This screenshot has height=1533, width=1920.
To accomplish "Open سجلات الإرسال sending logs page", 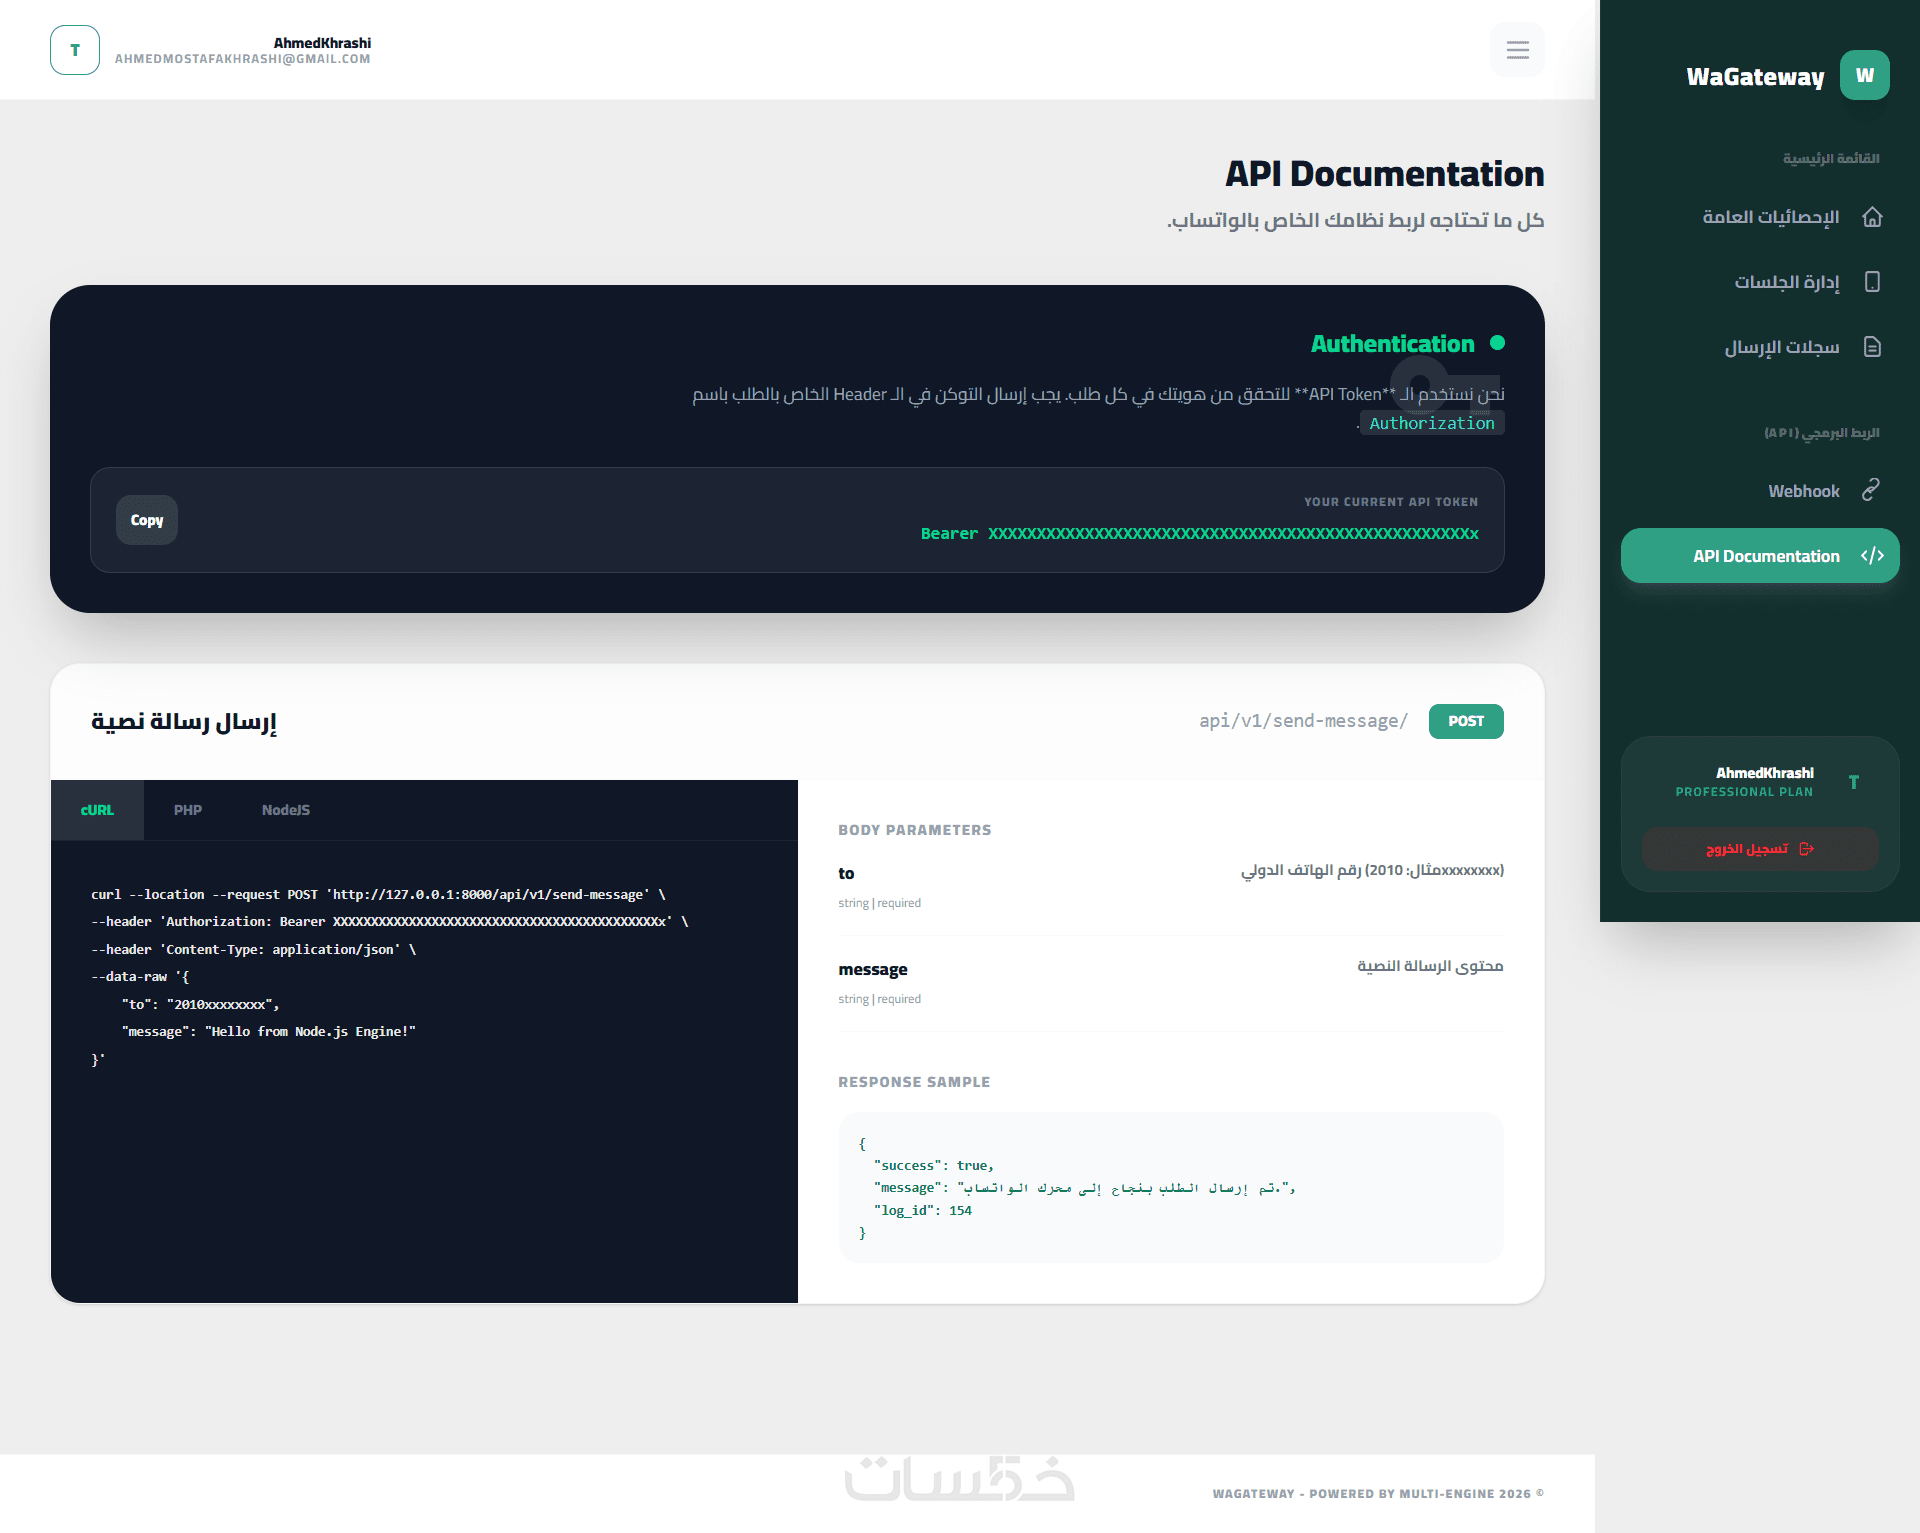I will 1781,347.
